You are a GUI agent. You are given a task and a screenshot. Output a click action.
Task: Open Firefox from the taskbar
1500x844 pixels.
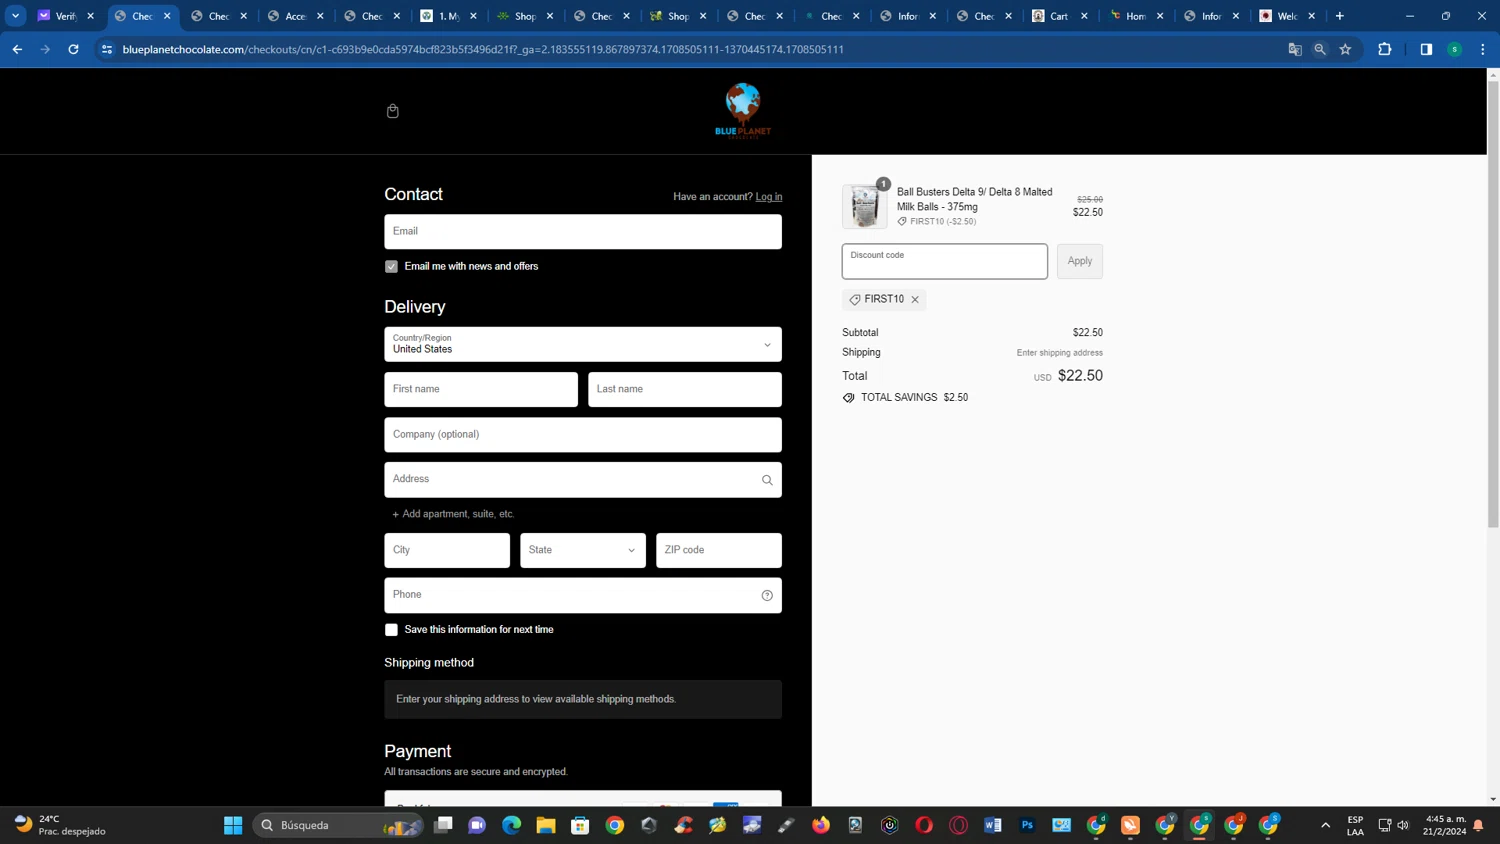(821, 825)
